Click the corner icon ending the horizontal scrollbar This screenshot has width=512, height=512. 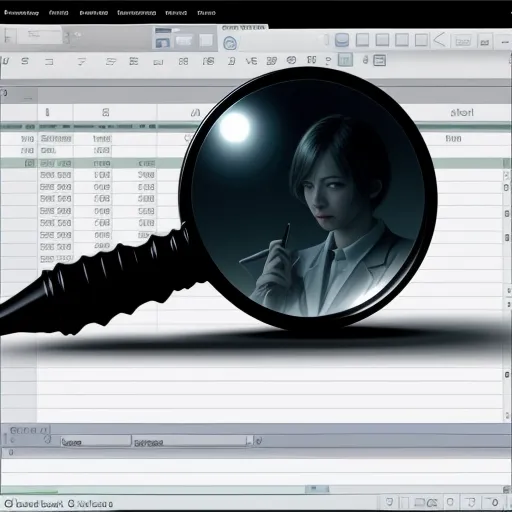click(x=507, y=489)
